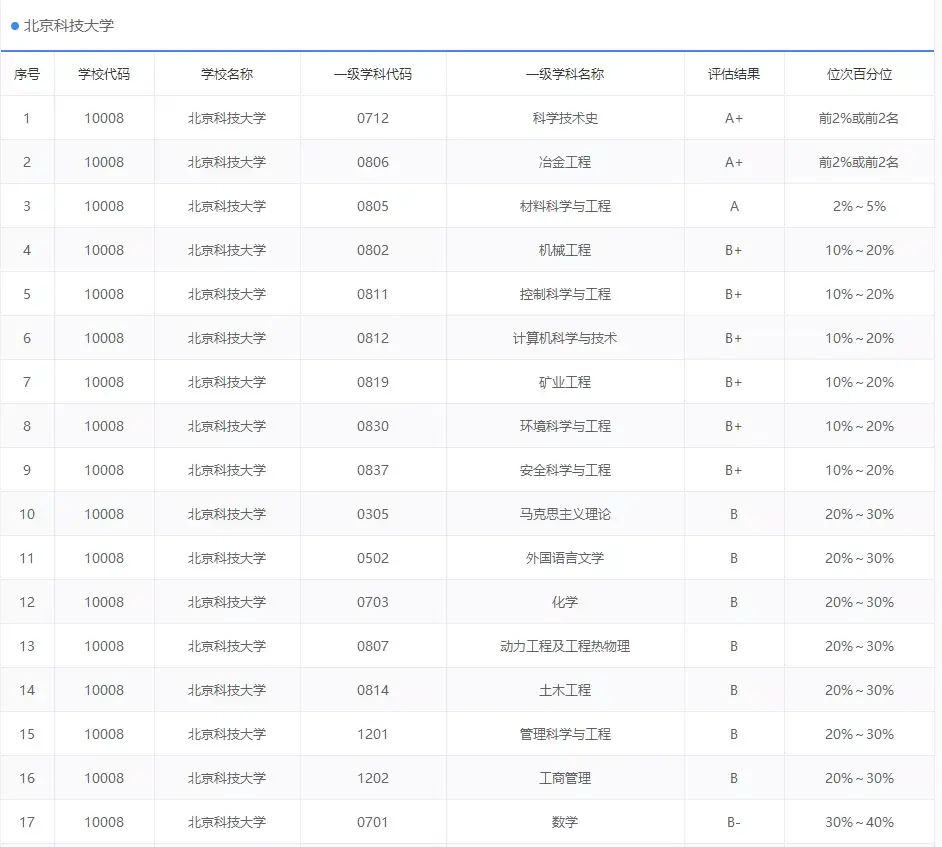The width and height of the screenshot is (942, 847).
Task: Click the 一级学科名称 column header
Action: [565, 74]
